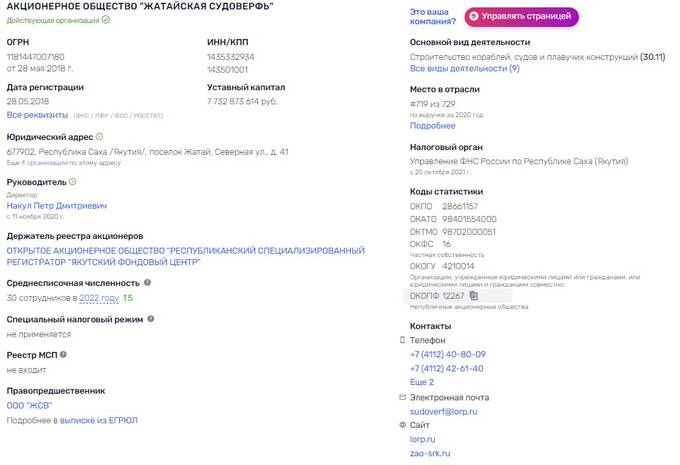This screenshot has height=465, width=680.
Task: Open the Все реквизиты link
Action: pos(37,115)
